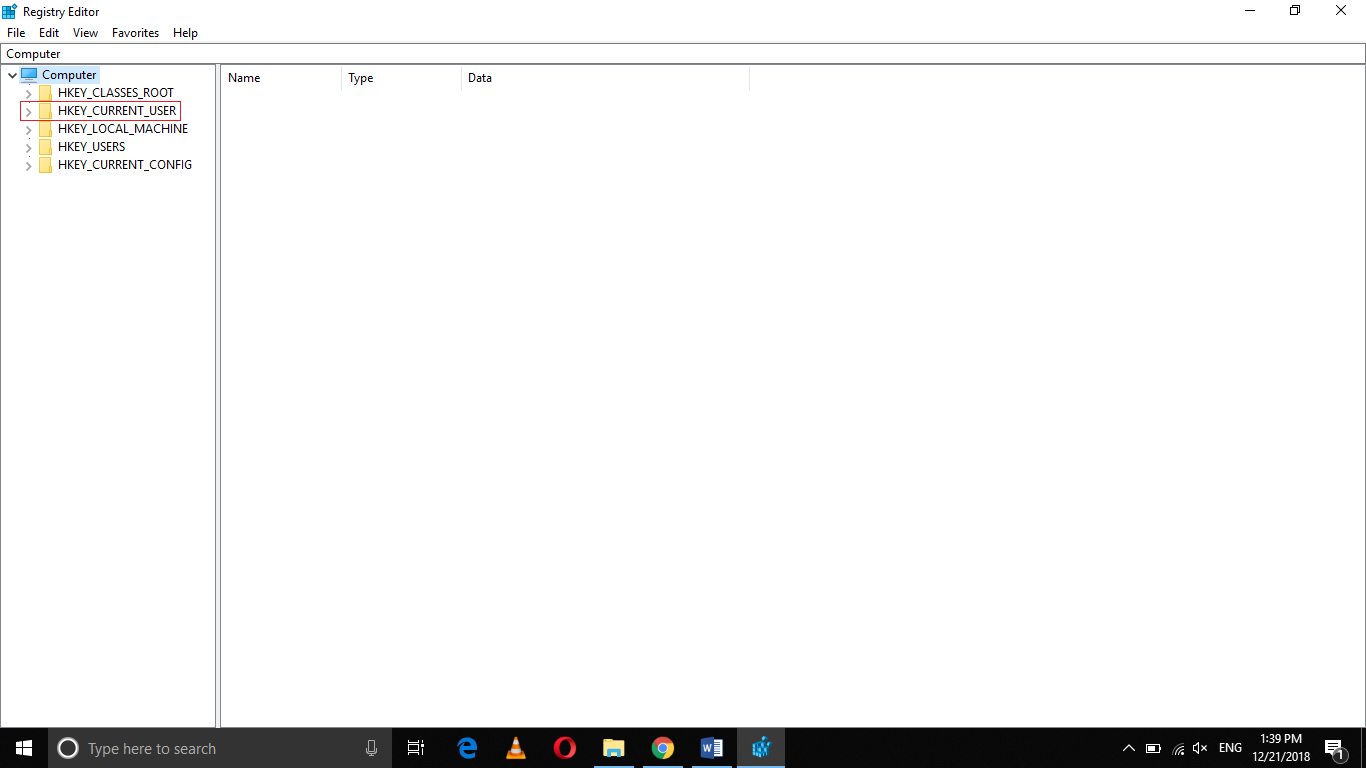1366x768 pixels.
Task: Launch Microsoft Edge from the taskbar
Action: (466, 747)
